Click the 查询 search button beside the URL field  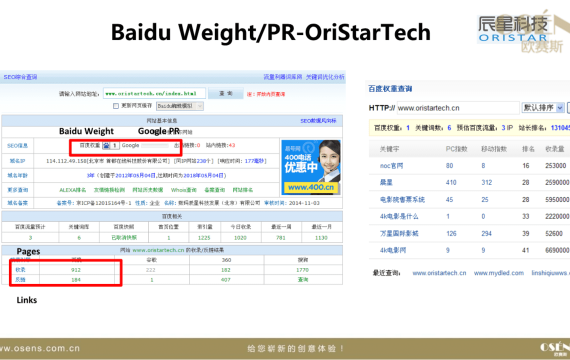226,93
